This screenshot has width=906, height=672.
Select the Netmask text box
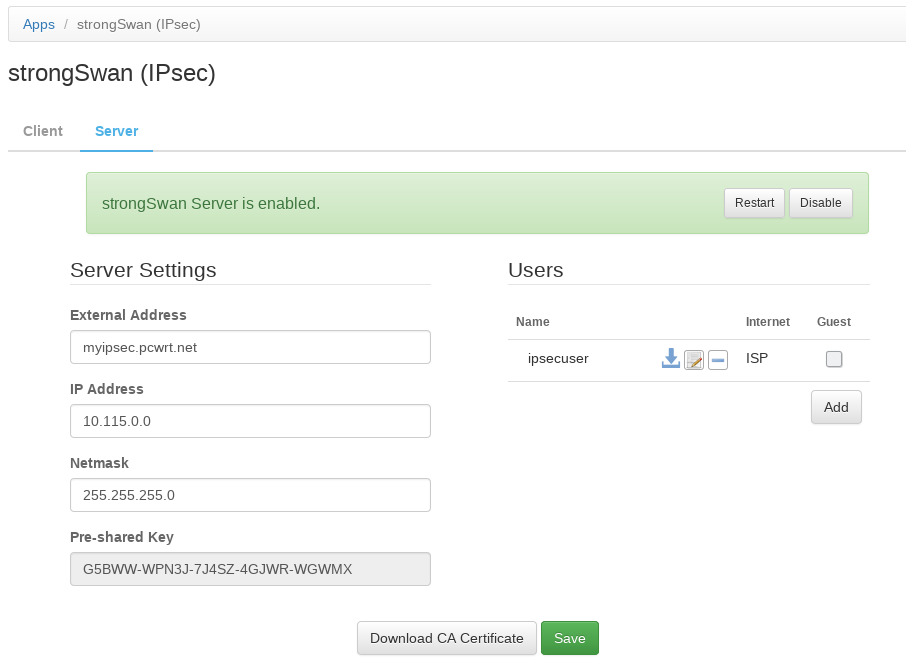tap(250, 495)
